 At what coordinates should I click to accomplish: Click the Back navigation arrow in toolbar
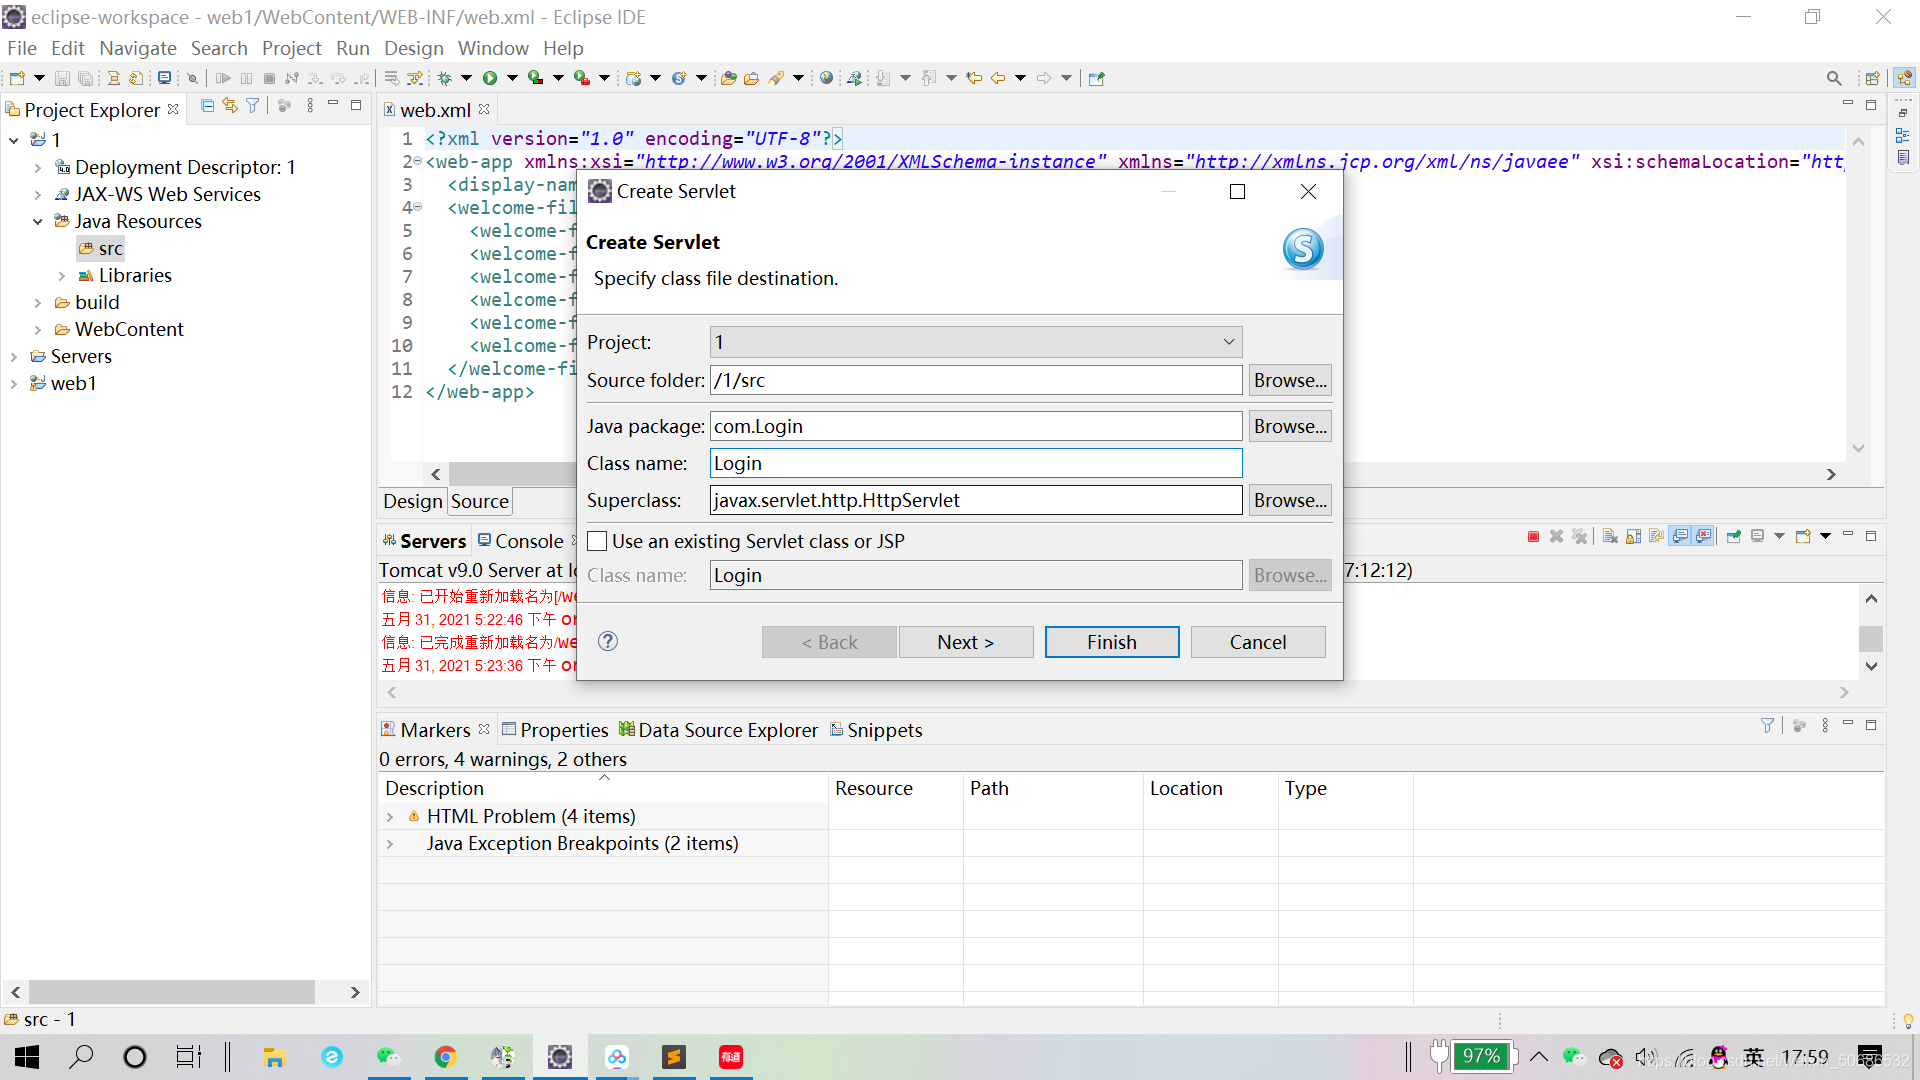click(x=998, y=78)
